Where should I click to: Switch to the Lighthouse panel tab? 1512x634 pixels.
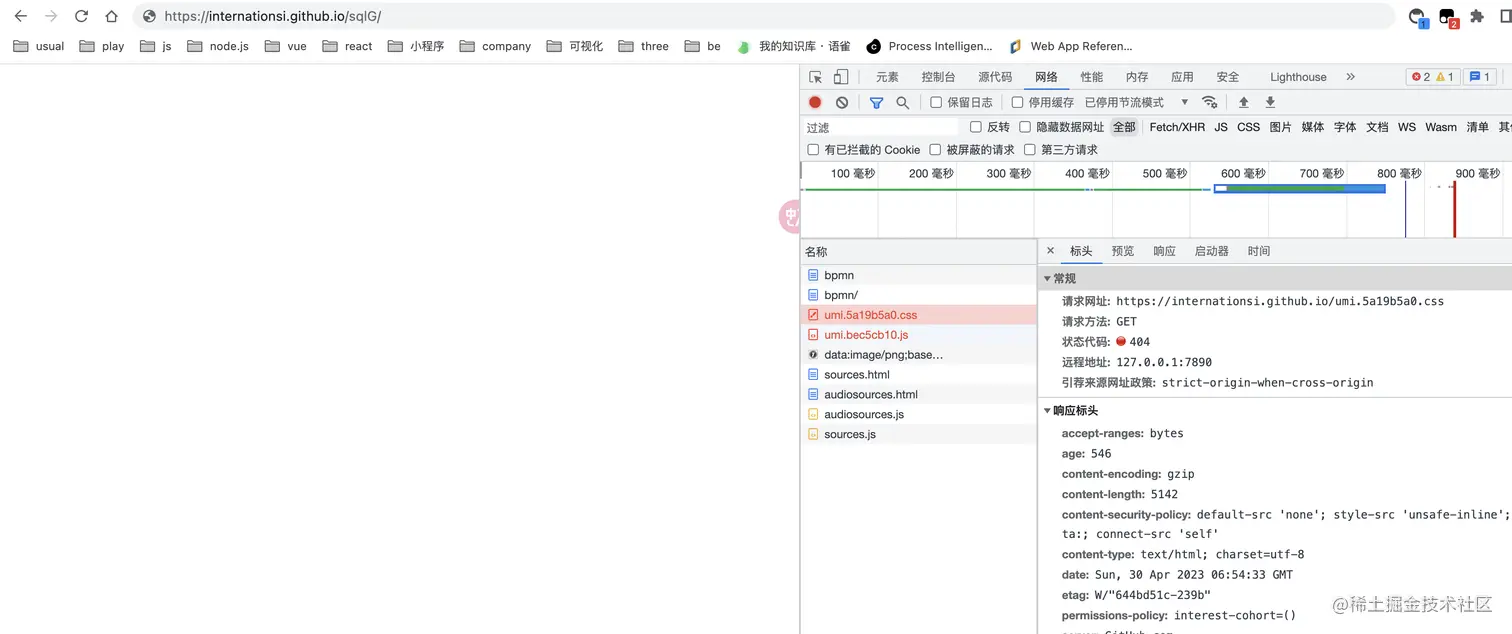pos(1298,77)
